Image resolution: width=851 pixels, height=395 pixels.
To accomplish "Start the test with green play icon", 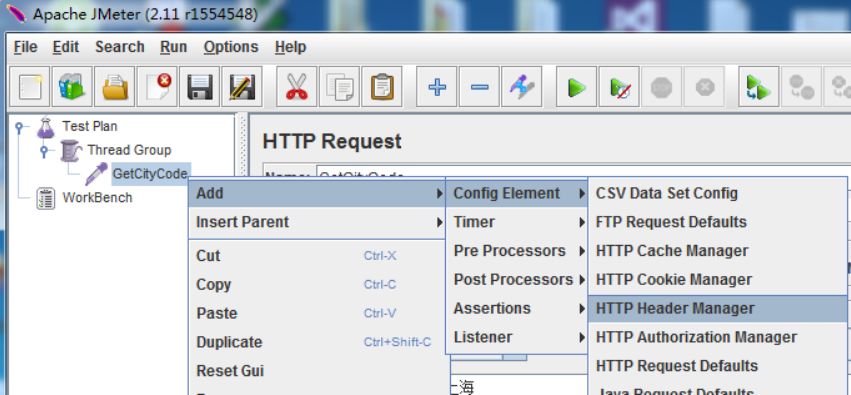I will click(x=576, y=87).
